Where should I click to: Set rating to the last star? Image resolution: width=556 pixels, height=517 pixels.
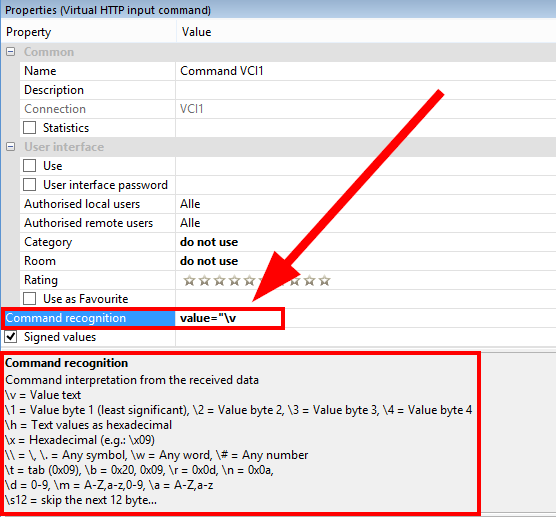[x=324, y=281]
